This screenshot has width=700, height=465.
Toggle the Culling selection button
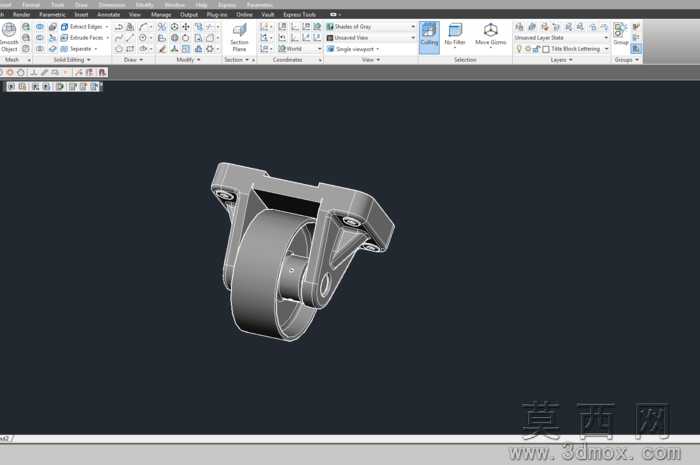coord(429,37)
